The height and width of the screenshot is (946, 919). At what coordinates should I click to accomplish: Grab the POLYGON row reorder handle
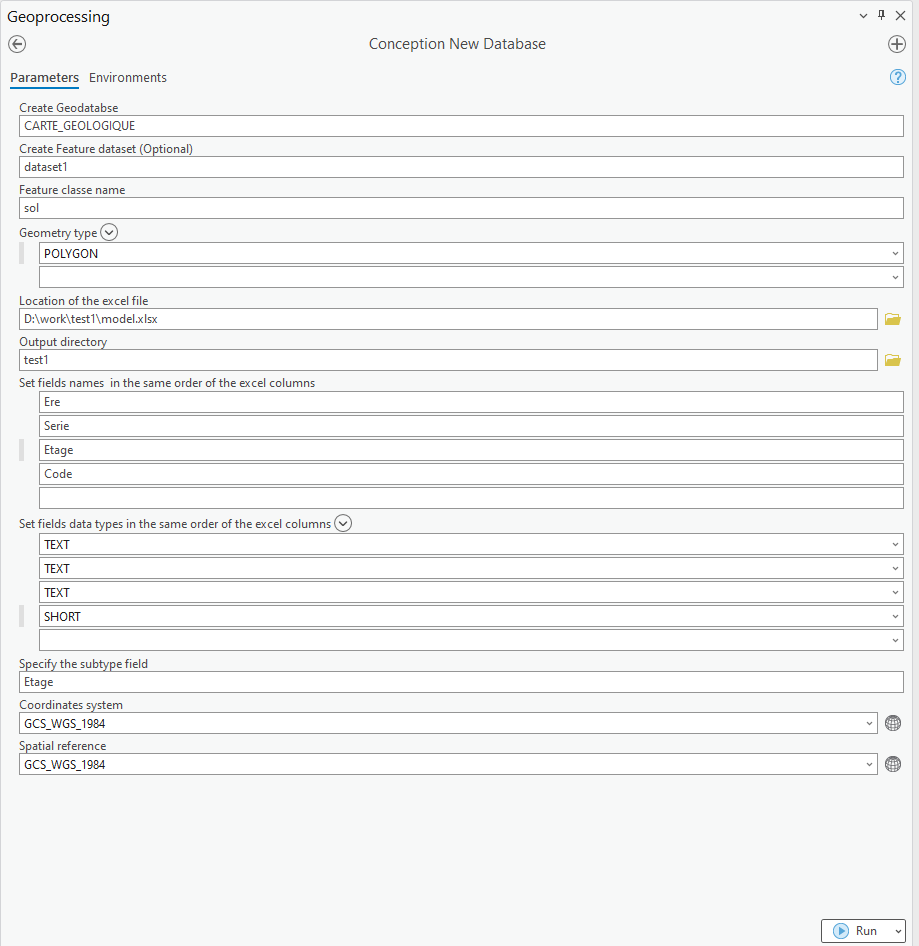click(x=22, y=253)
